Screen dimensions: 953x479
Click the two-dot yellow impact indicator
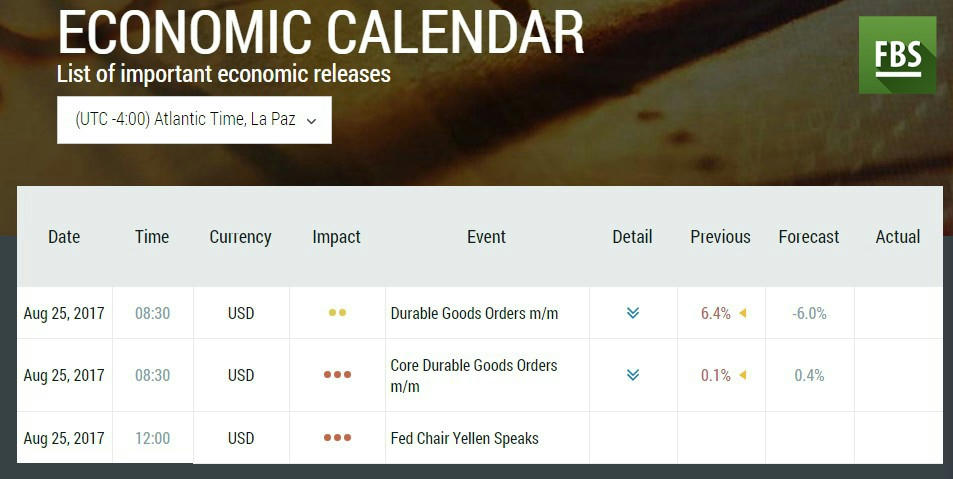(x=337, y=313)
